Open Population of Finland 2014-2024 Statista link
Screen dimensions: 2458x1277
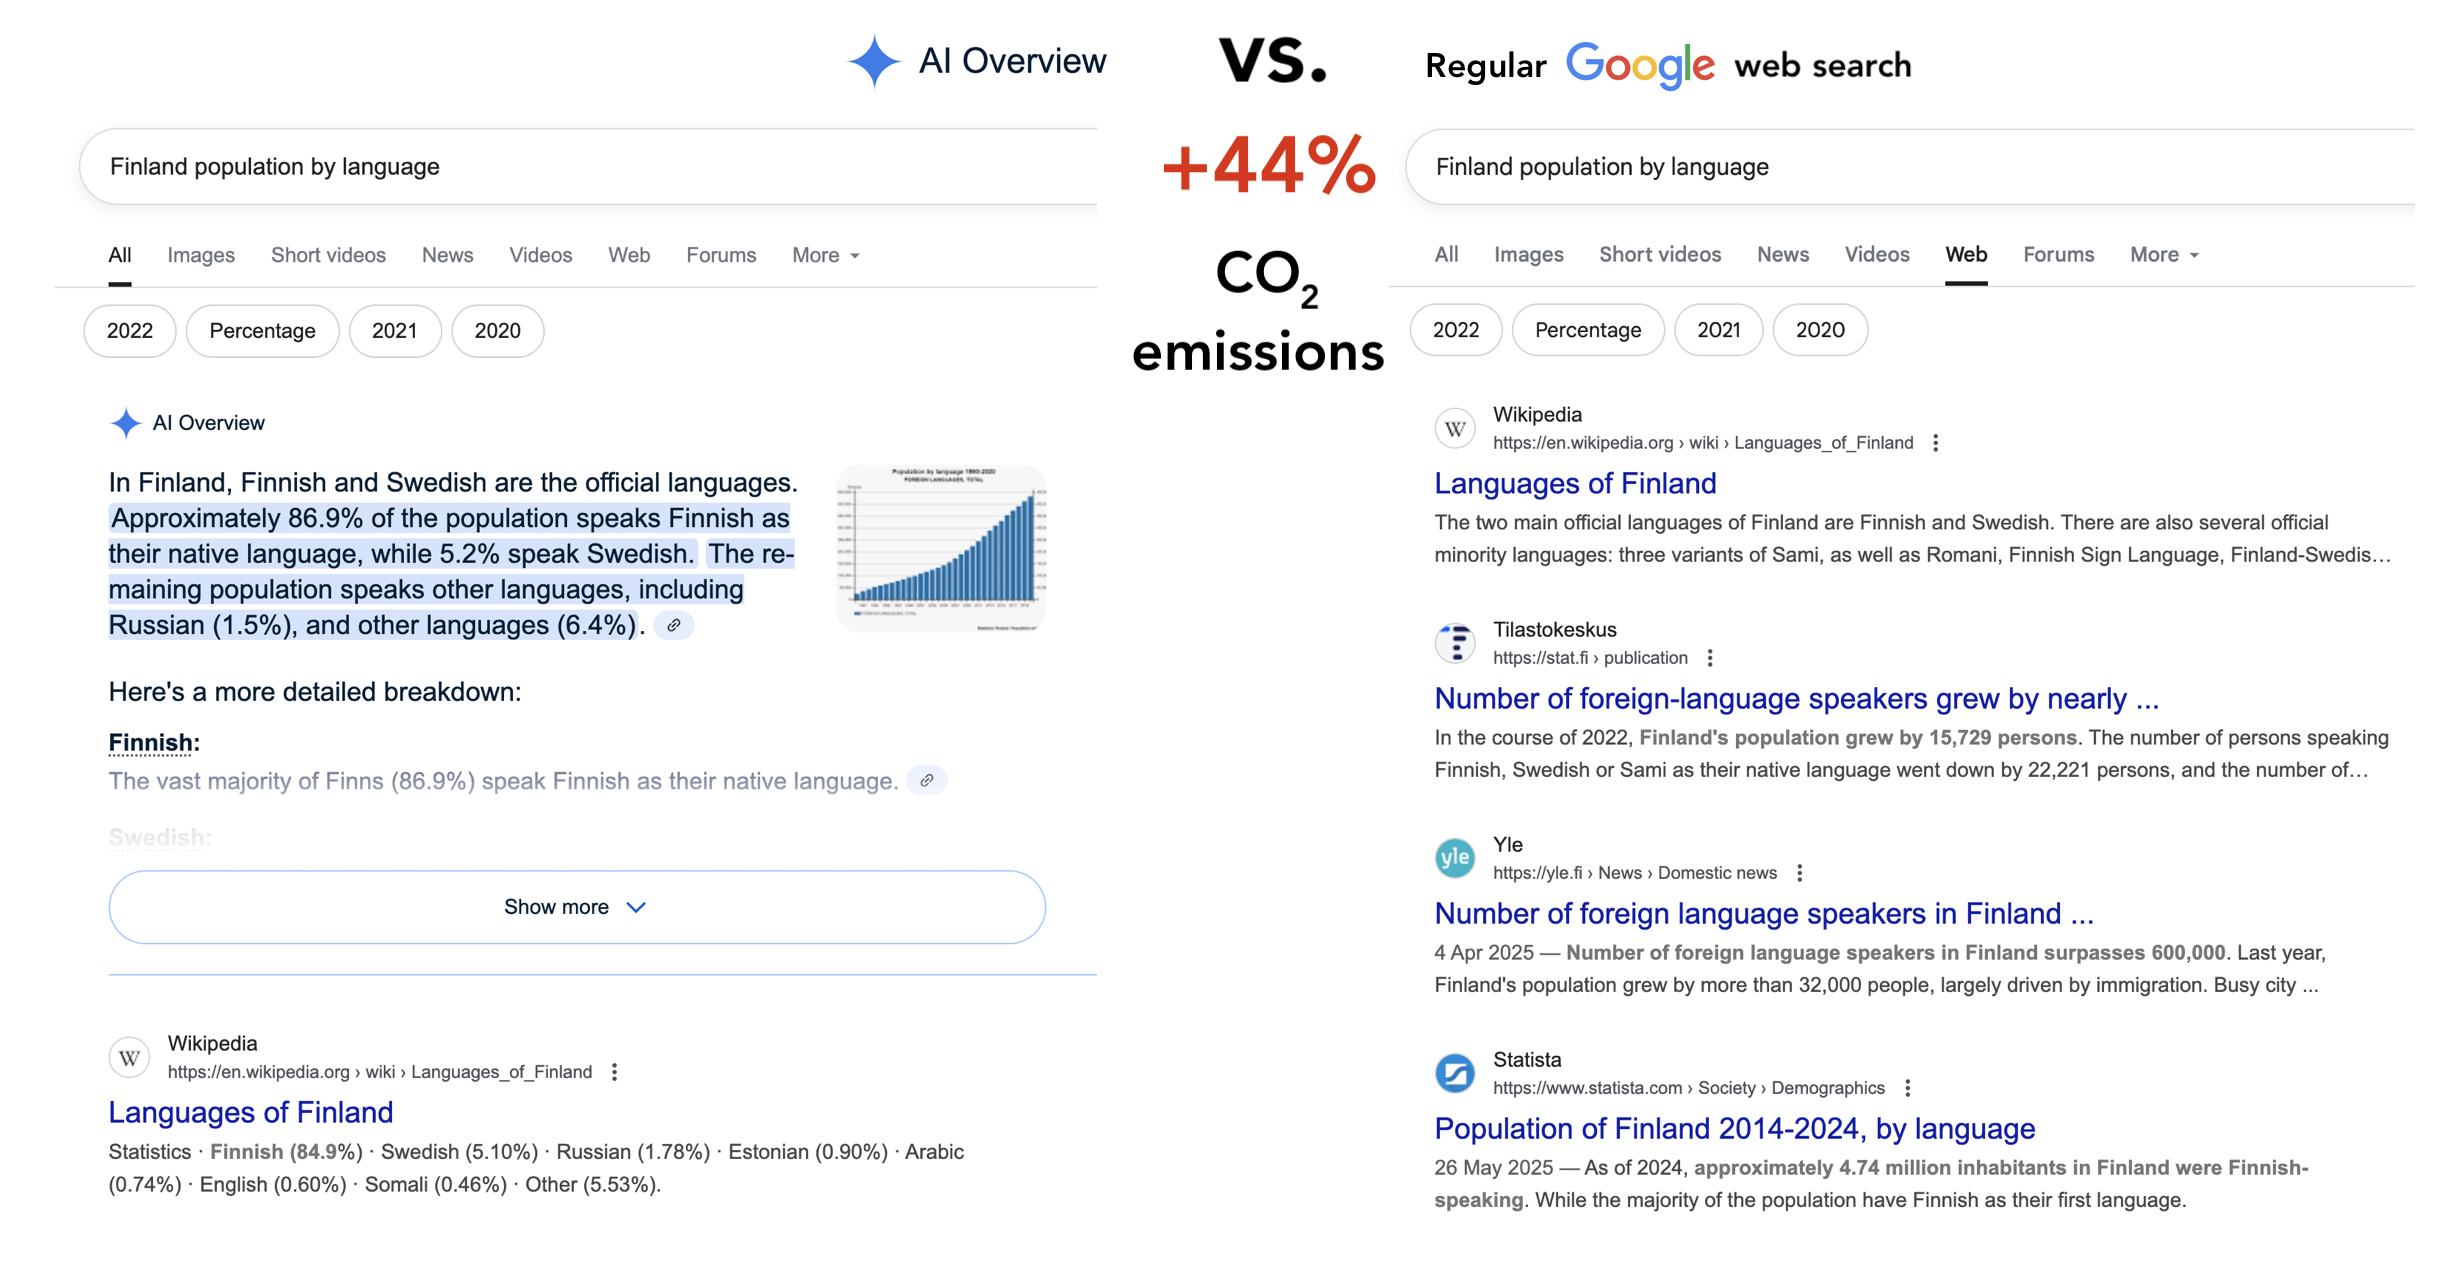click(x=1734, y=1129)
